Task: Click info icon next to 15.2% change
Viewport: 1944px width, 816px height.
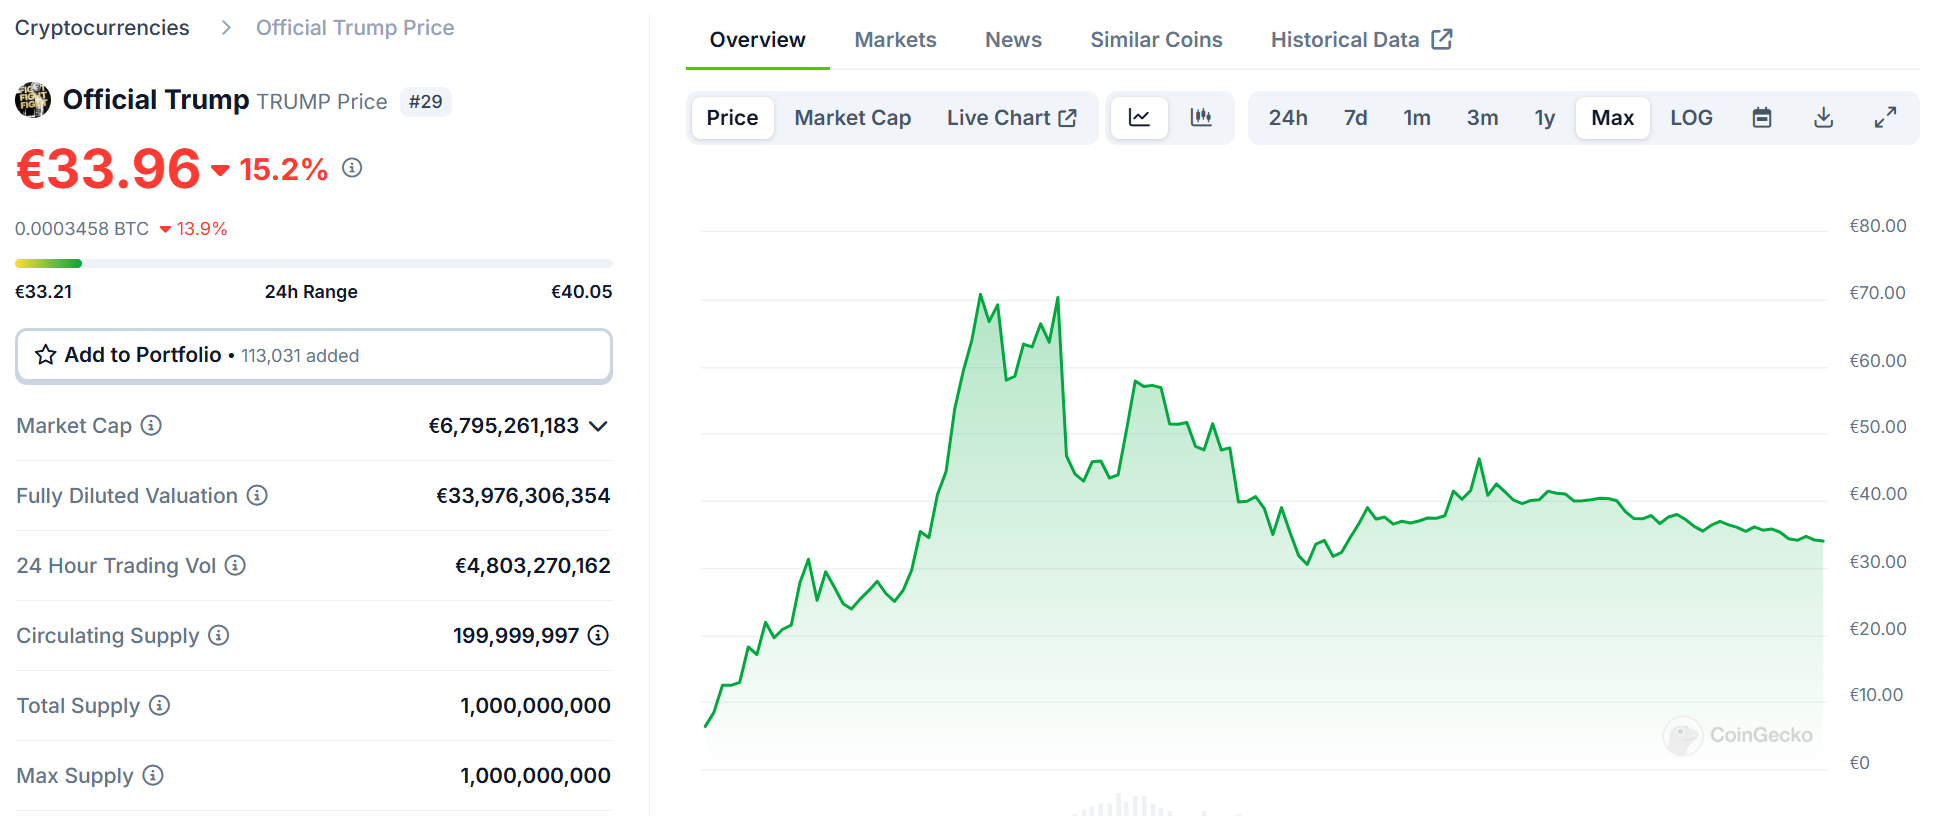Action: coord(352,168)
